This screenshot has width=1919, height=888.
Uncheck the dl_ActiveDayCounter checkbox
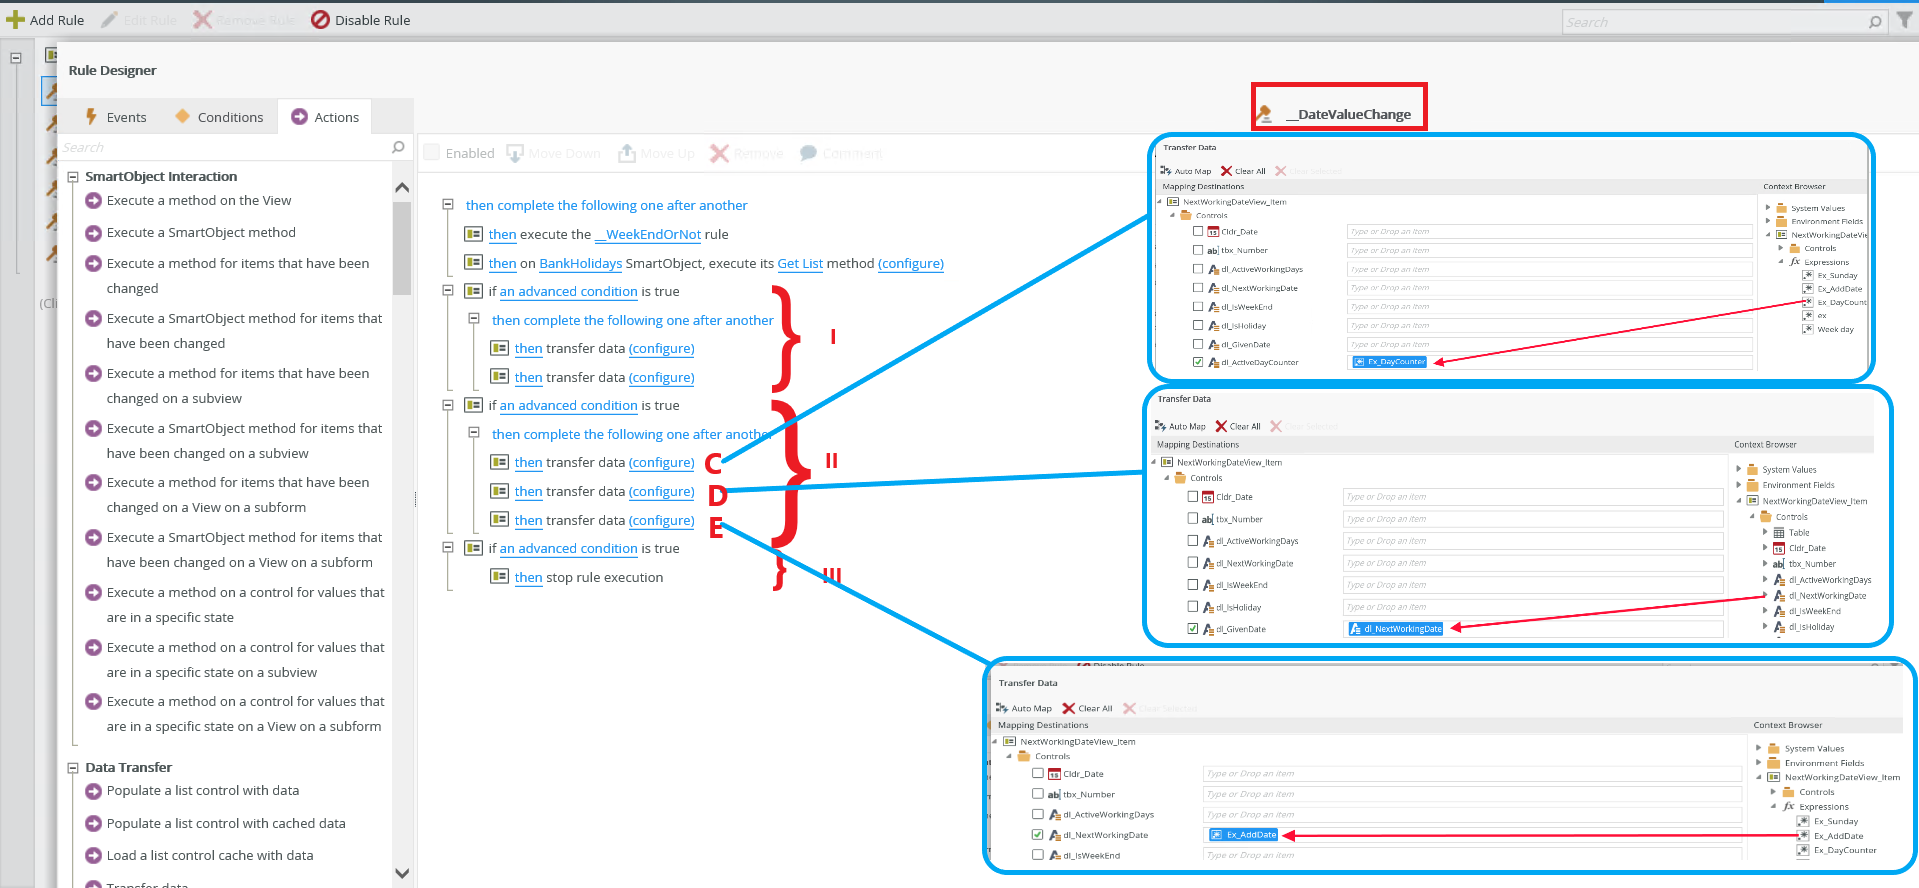coord(1198,362)
